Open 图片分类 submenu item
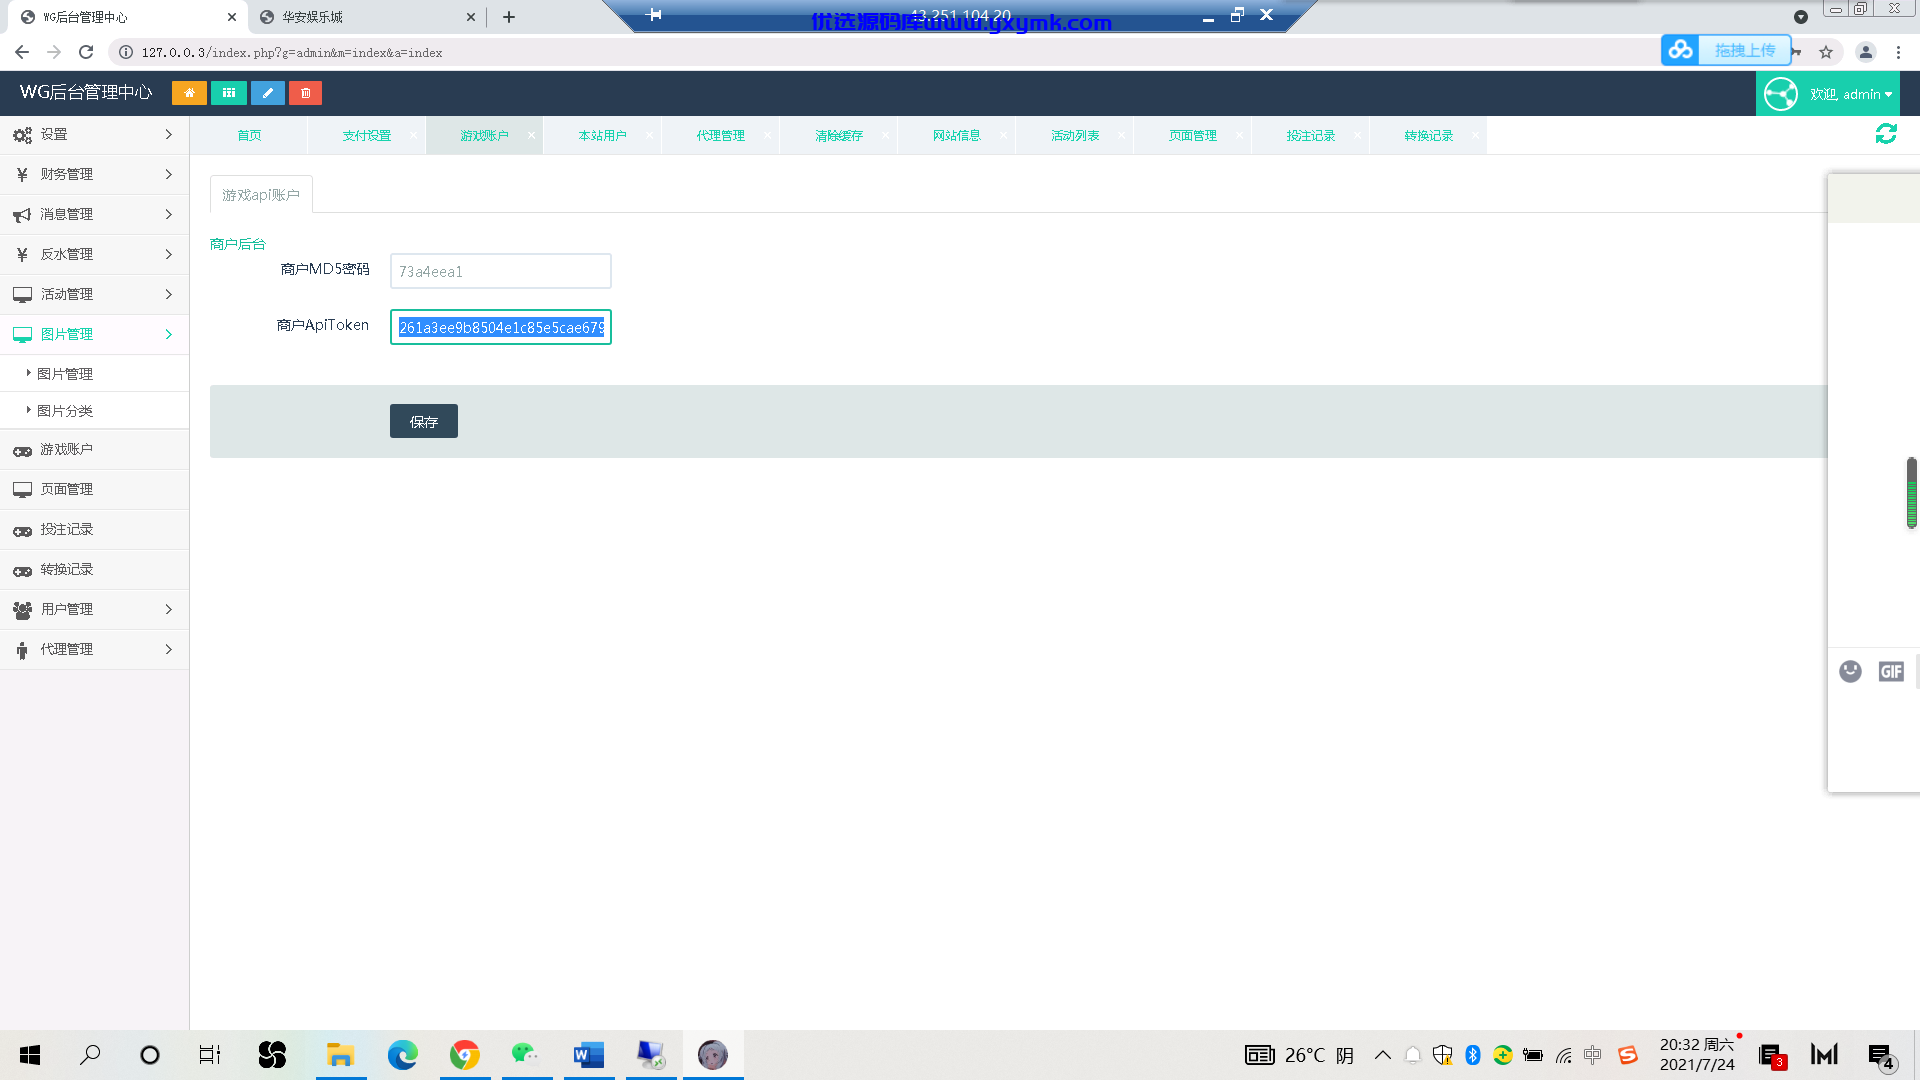This screenshot has height=1080, width=1920. click(95, 411)
